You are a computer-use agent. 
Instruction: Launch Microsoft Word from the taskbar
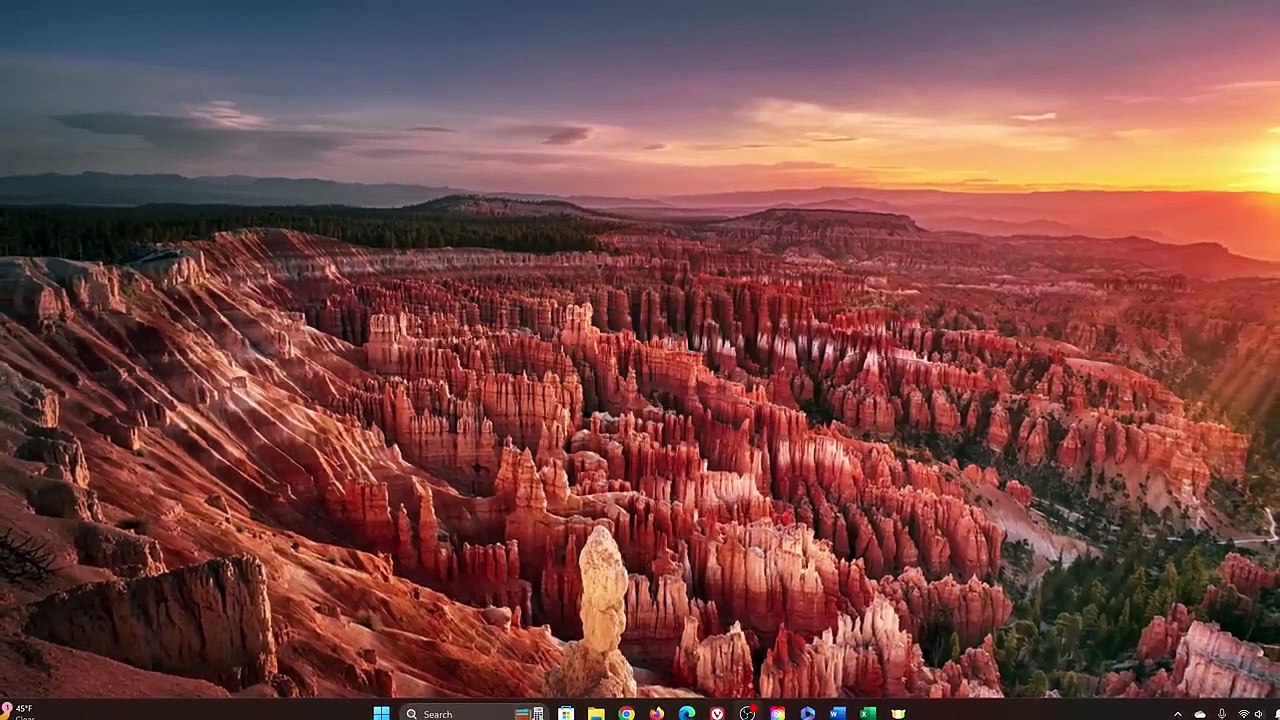pos(838,713)
